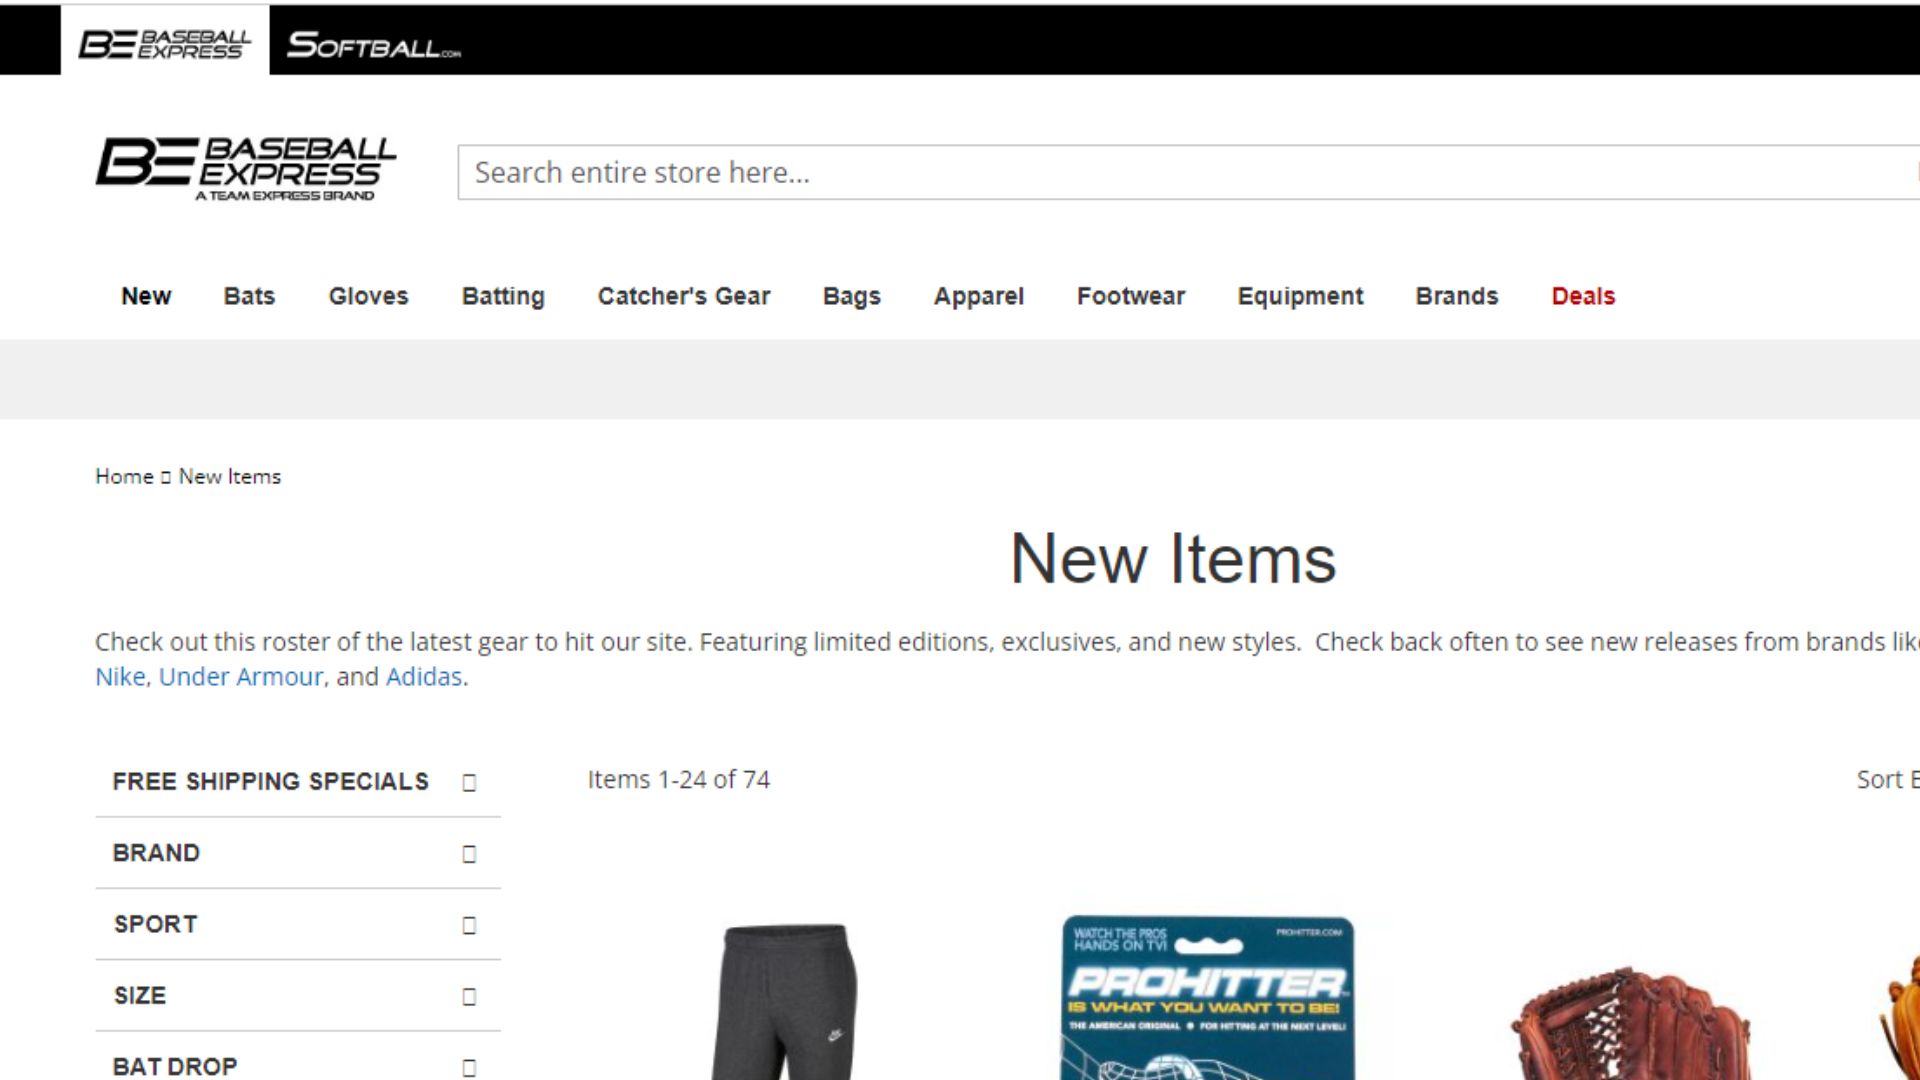
Task: Open the Footwear menu
Action: point(1131,296)
